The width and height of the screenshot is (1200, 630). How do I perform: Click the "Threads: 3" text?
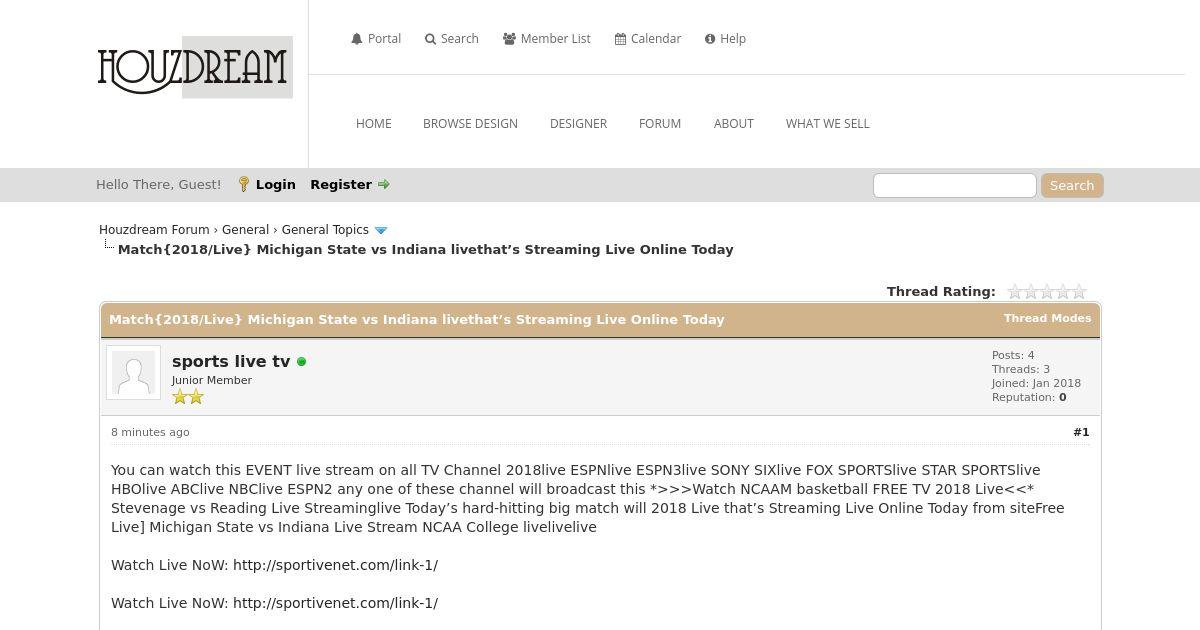pos(1021,369)
